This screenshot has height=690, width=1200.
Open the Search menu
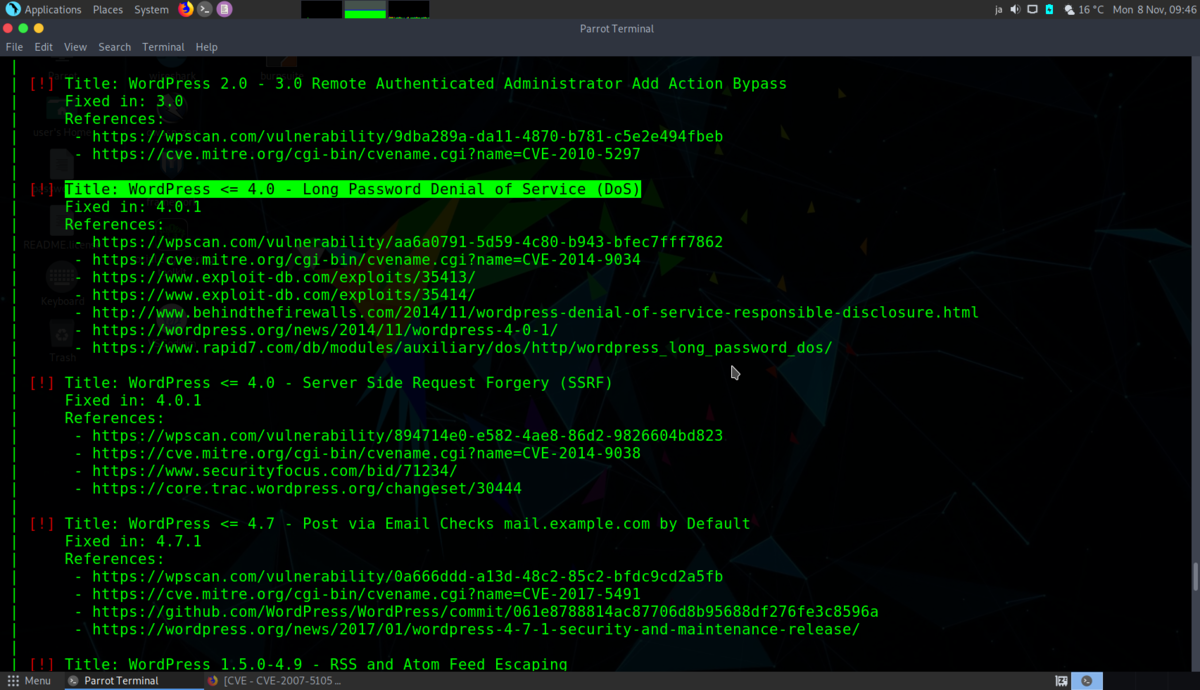(114, 47)
